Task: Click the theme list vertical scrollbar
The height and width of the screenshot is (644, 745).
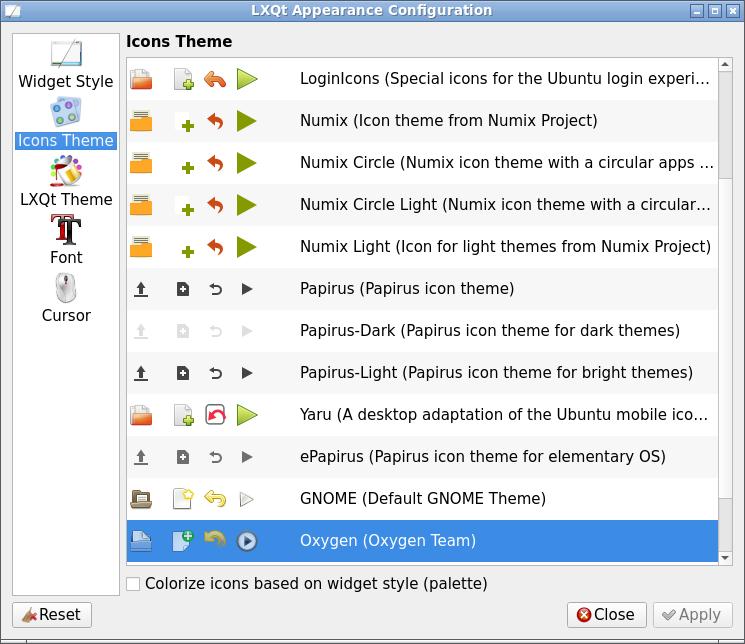Action: coord(726,120)
